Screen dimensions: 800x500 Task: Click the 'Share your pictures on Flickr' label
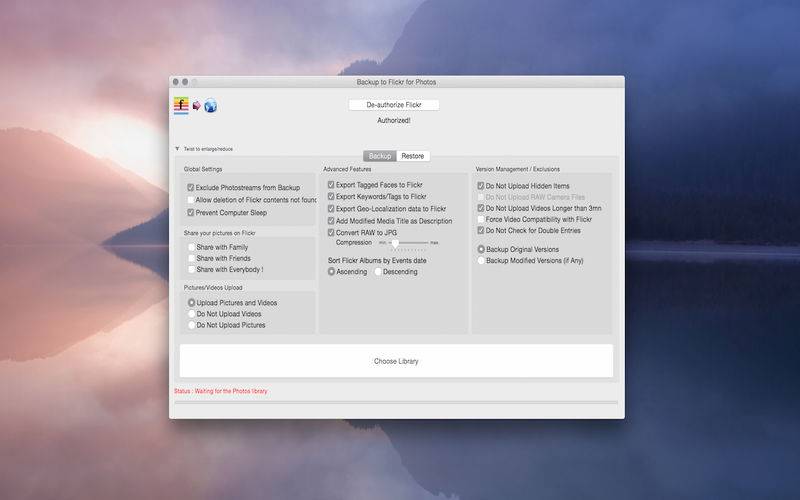point(219,233)
